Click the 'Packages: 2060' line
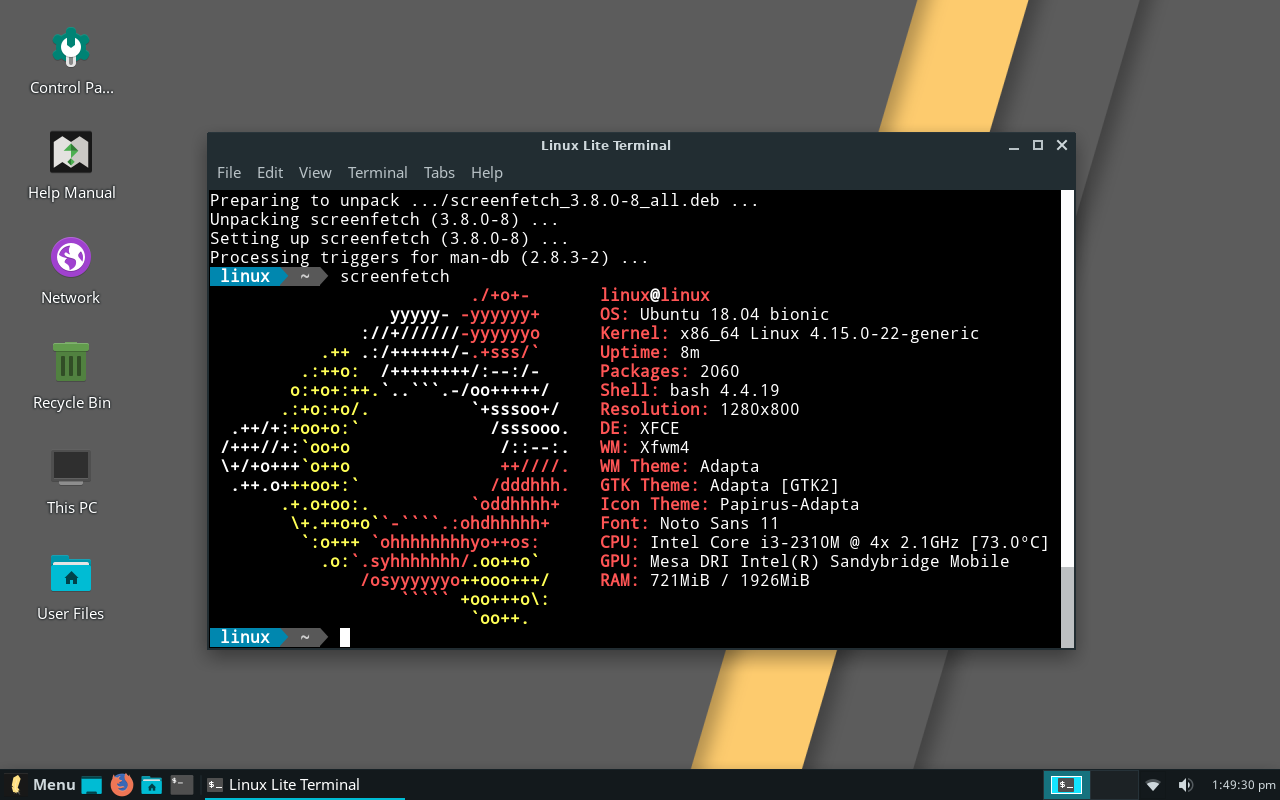Viewport: 1280px width, 800px height. click(x=670, y=372)
